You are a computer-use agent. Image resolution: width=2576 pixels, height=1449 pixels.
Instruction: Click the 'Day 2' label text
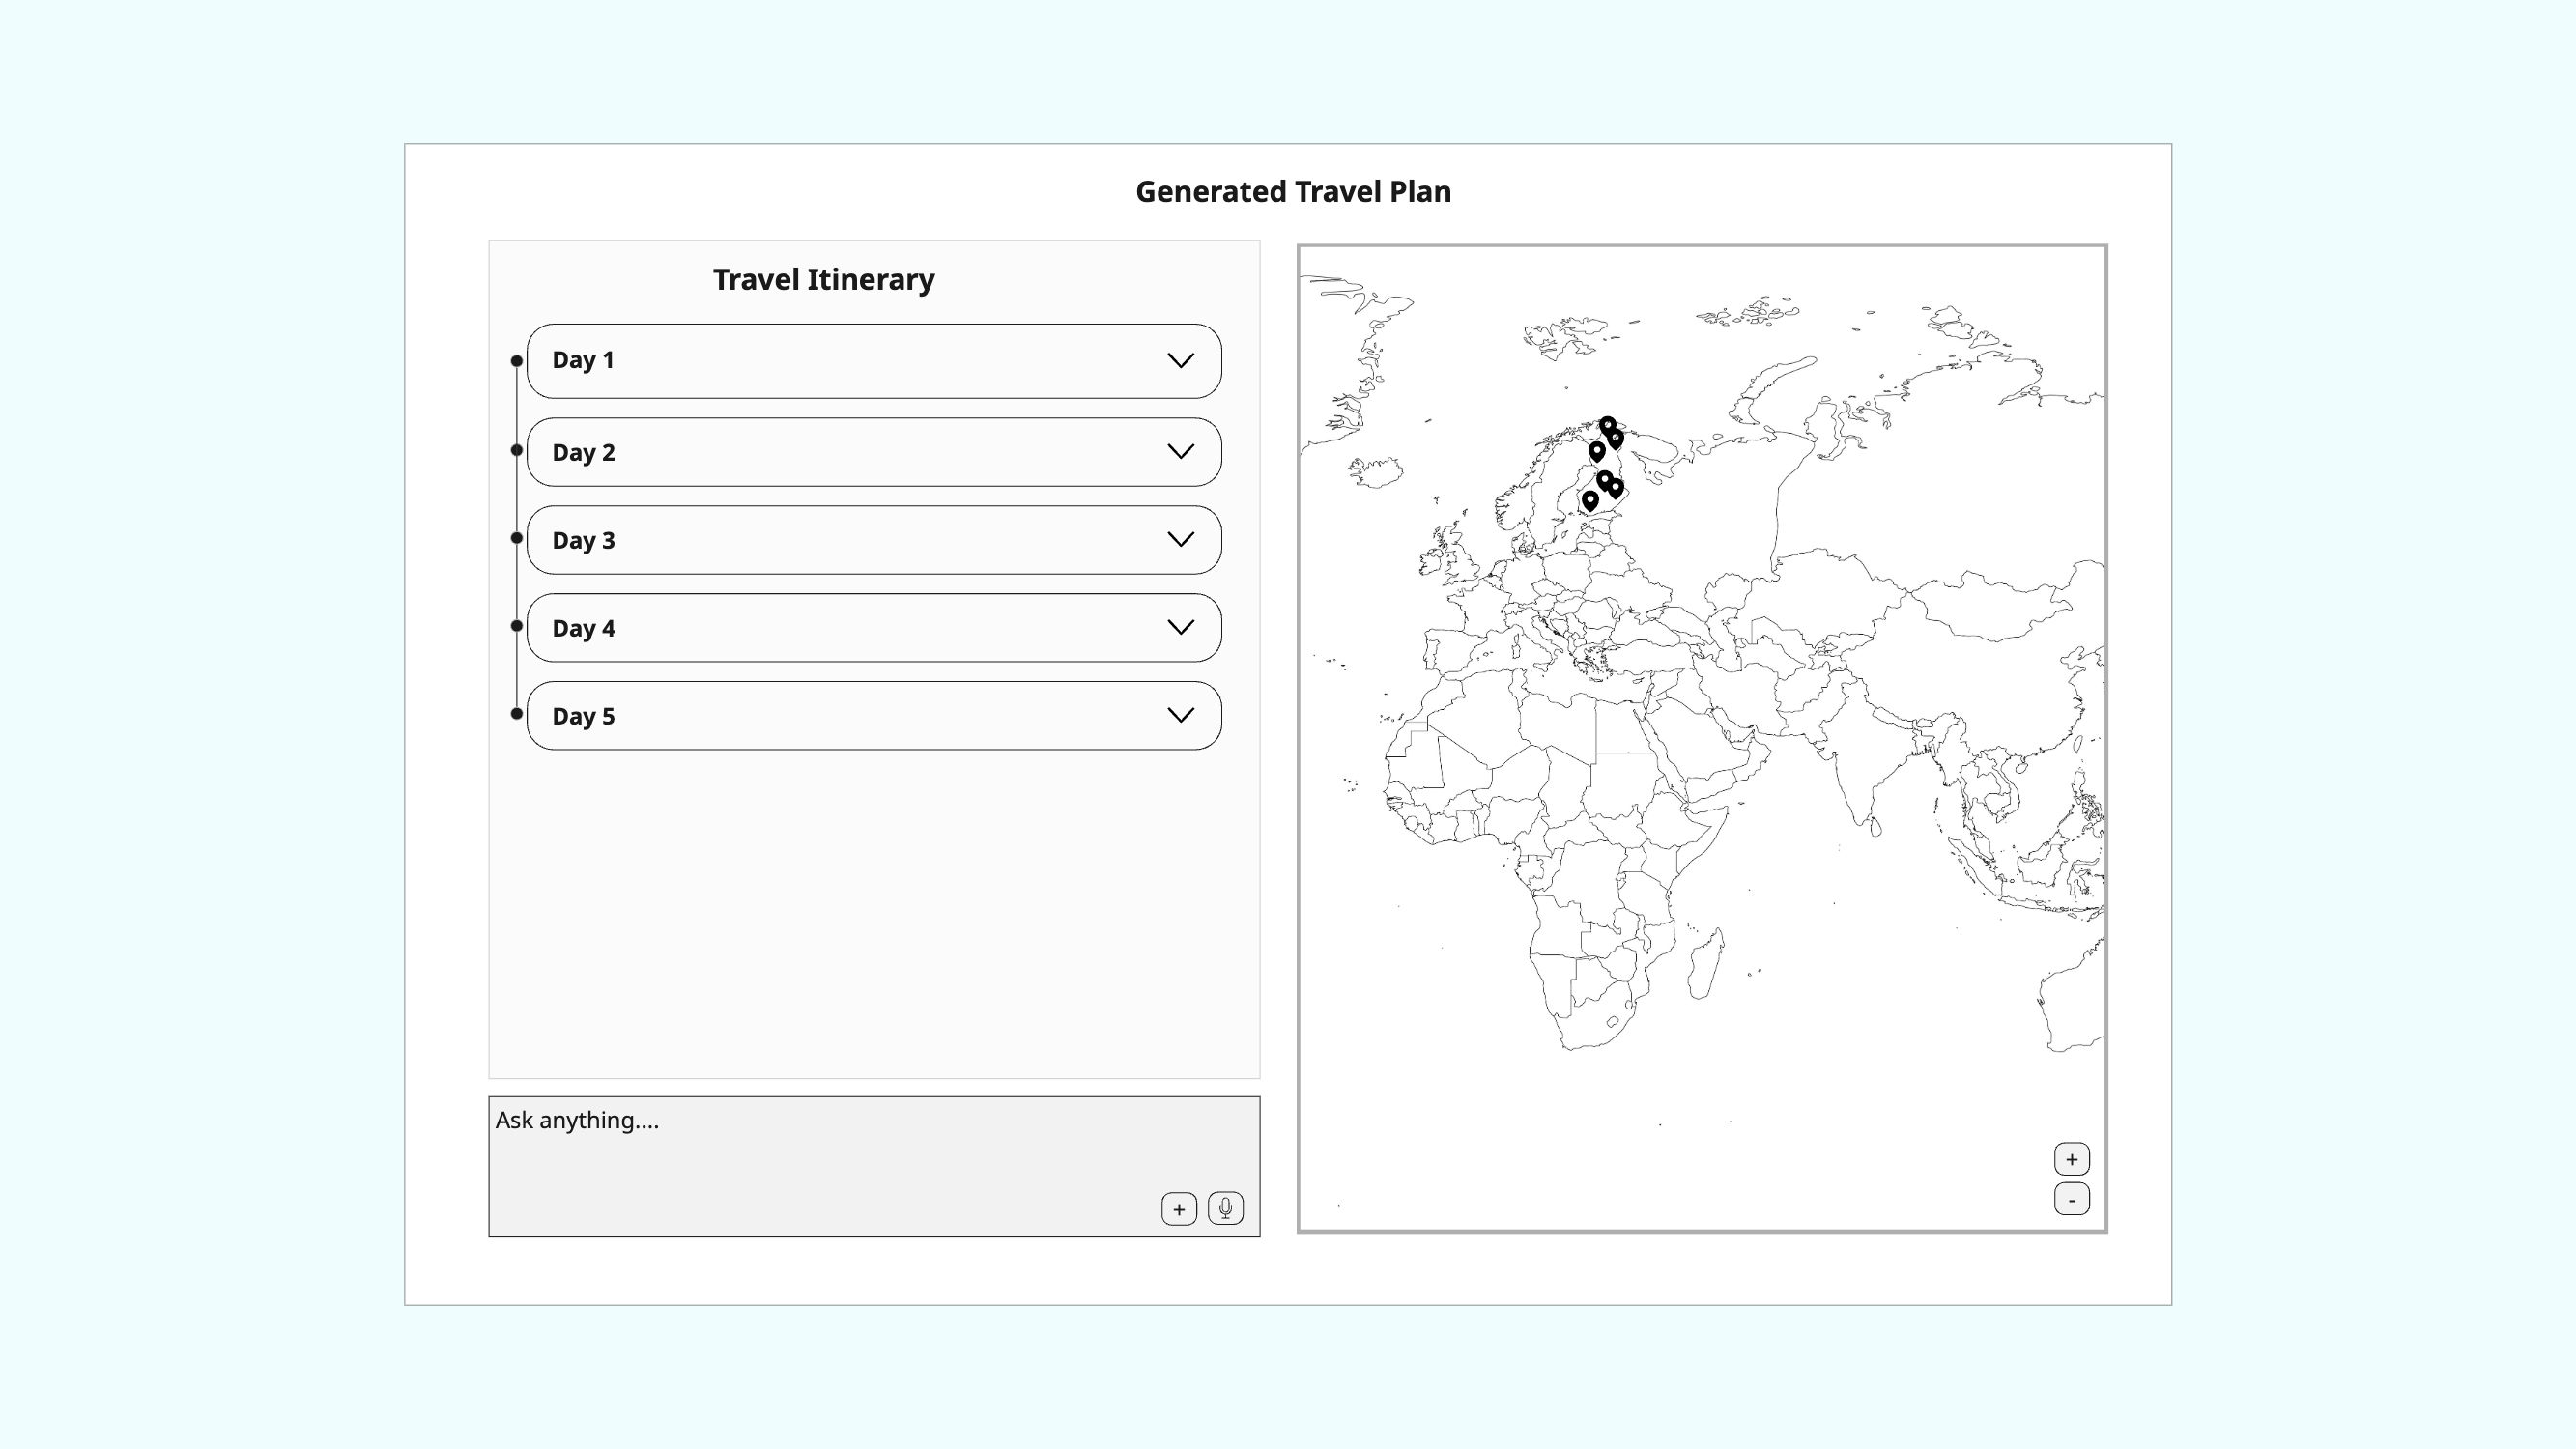coord(583,453)
